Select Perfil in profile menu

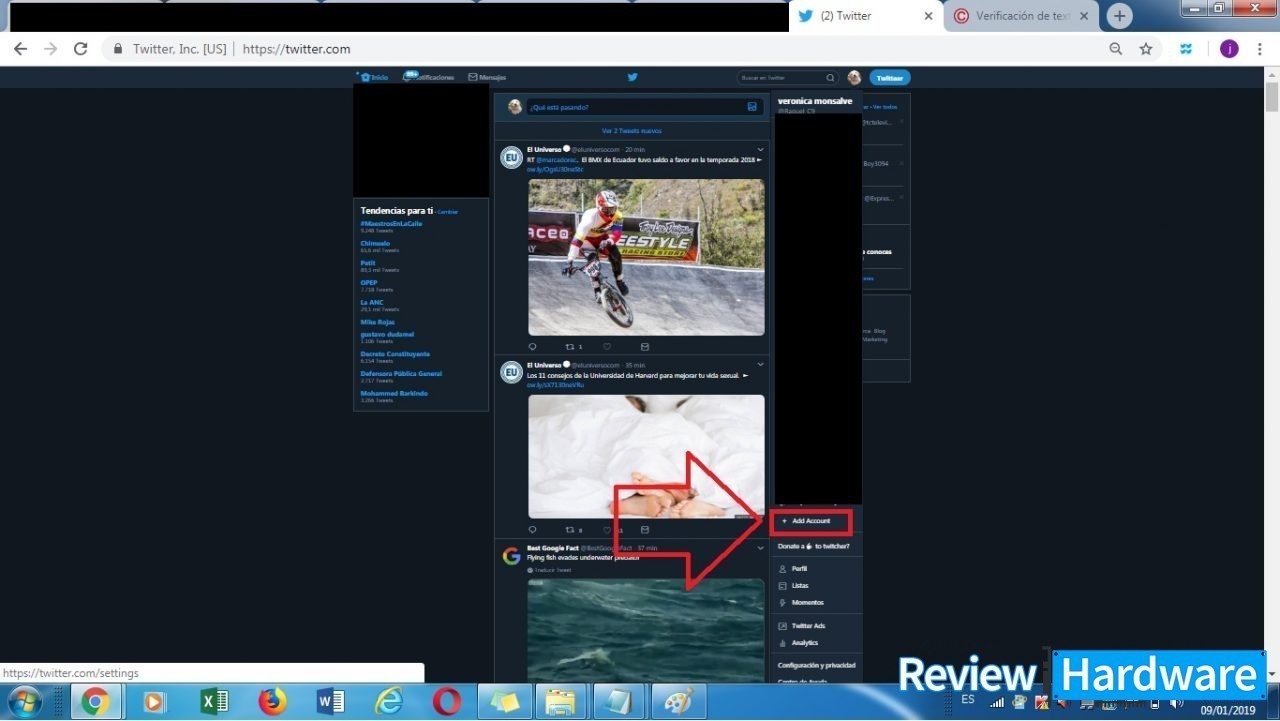[799, 569]
